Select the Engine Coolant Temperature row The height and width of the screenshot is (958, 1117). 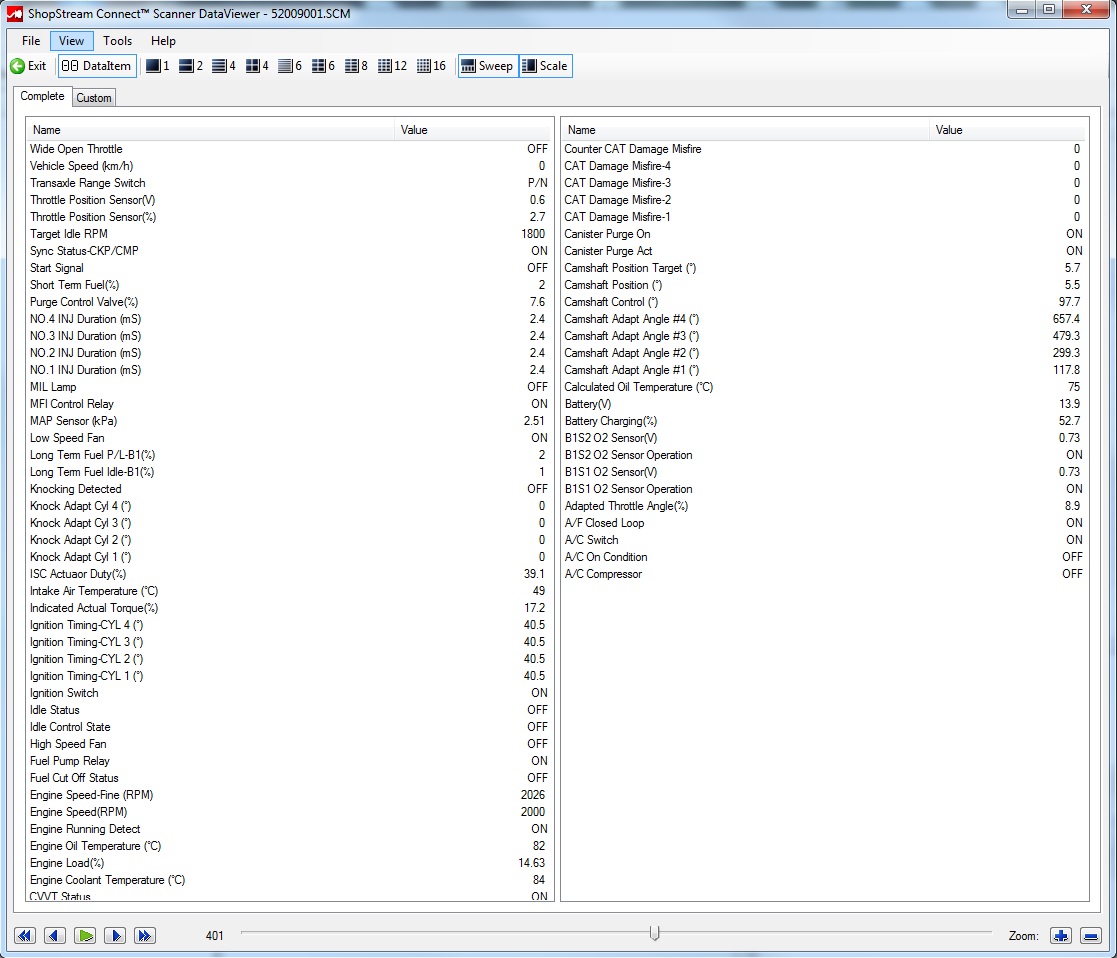289,880
